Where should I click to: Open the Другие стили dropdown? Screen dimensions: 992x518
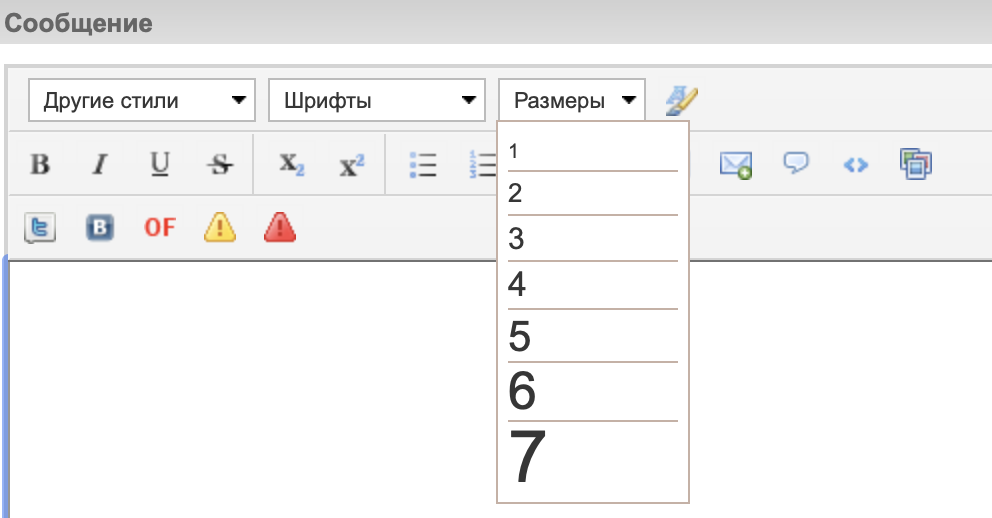click(142, 100)
